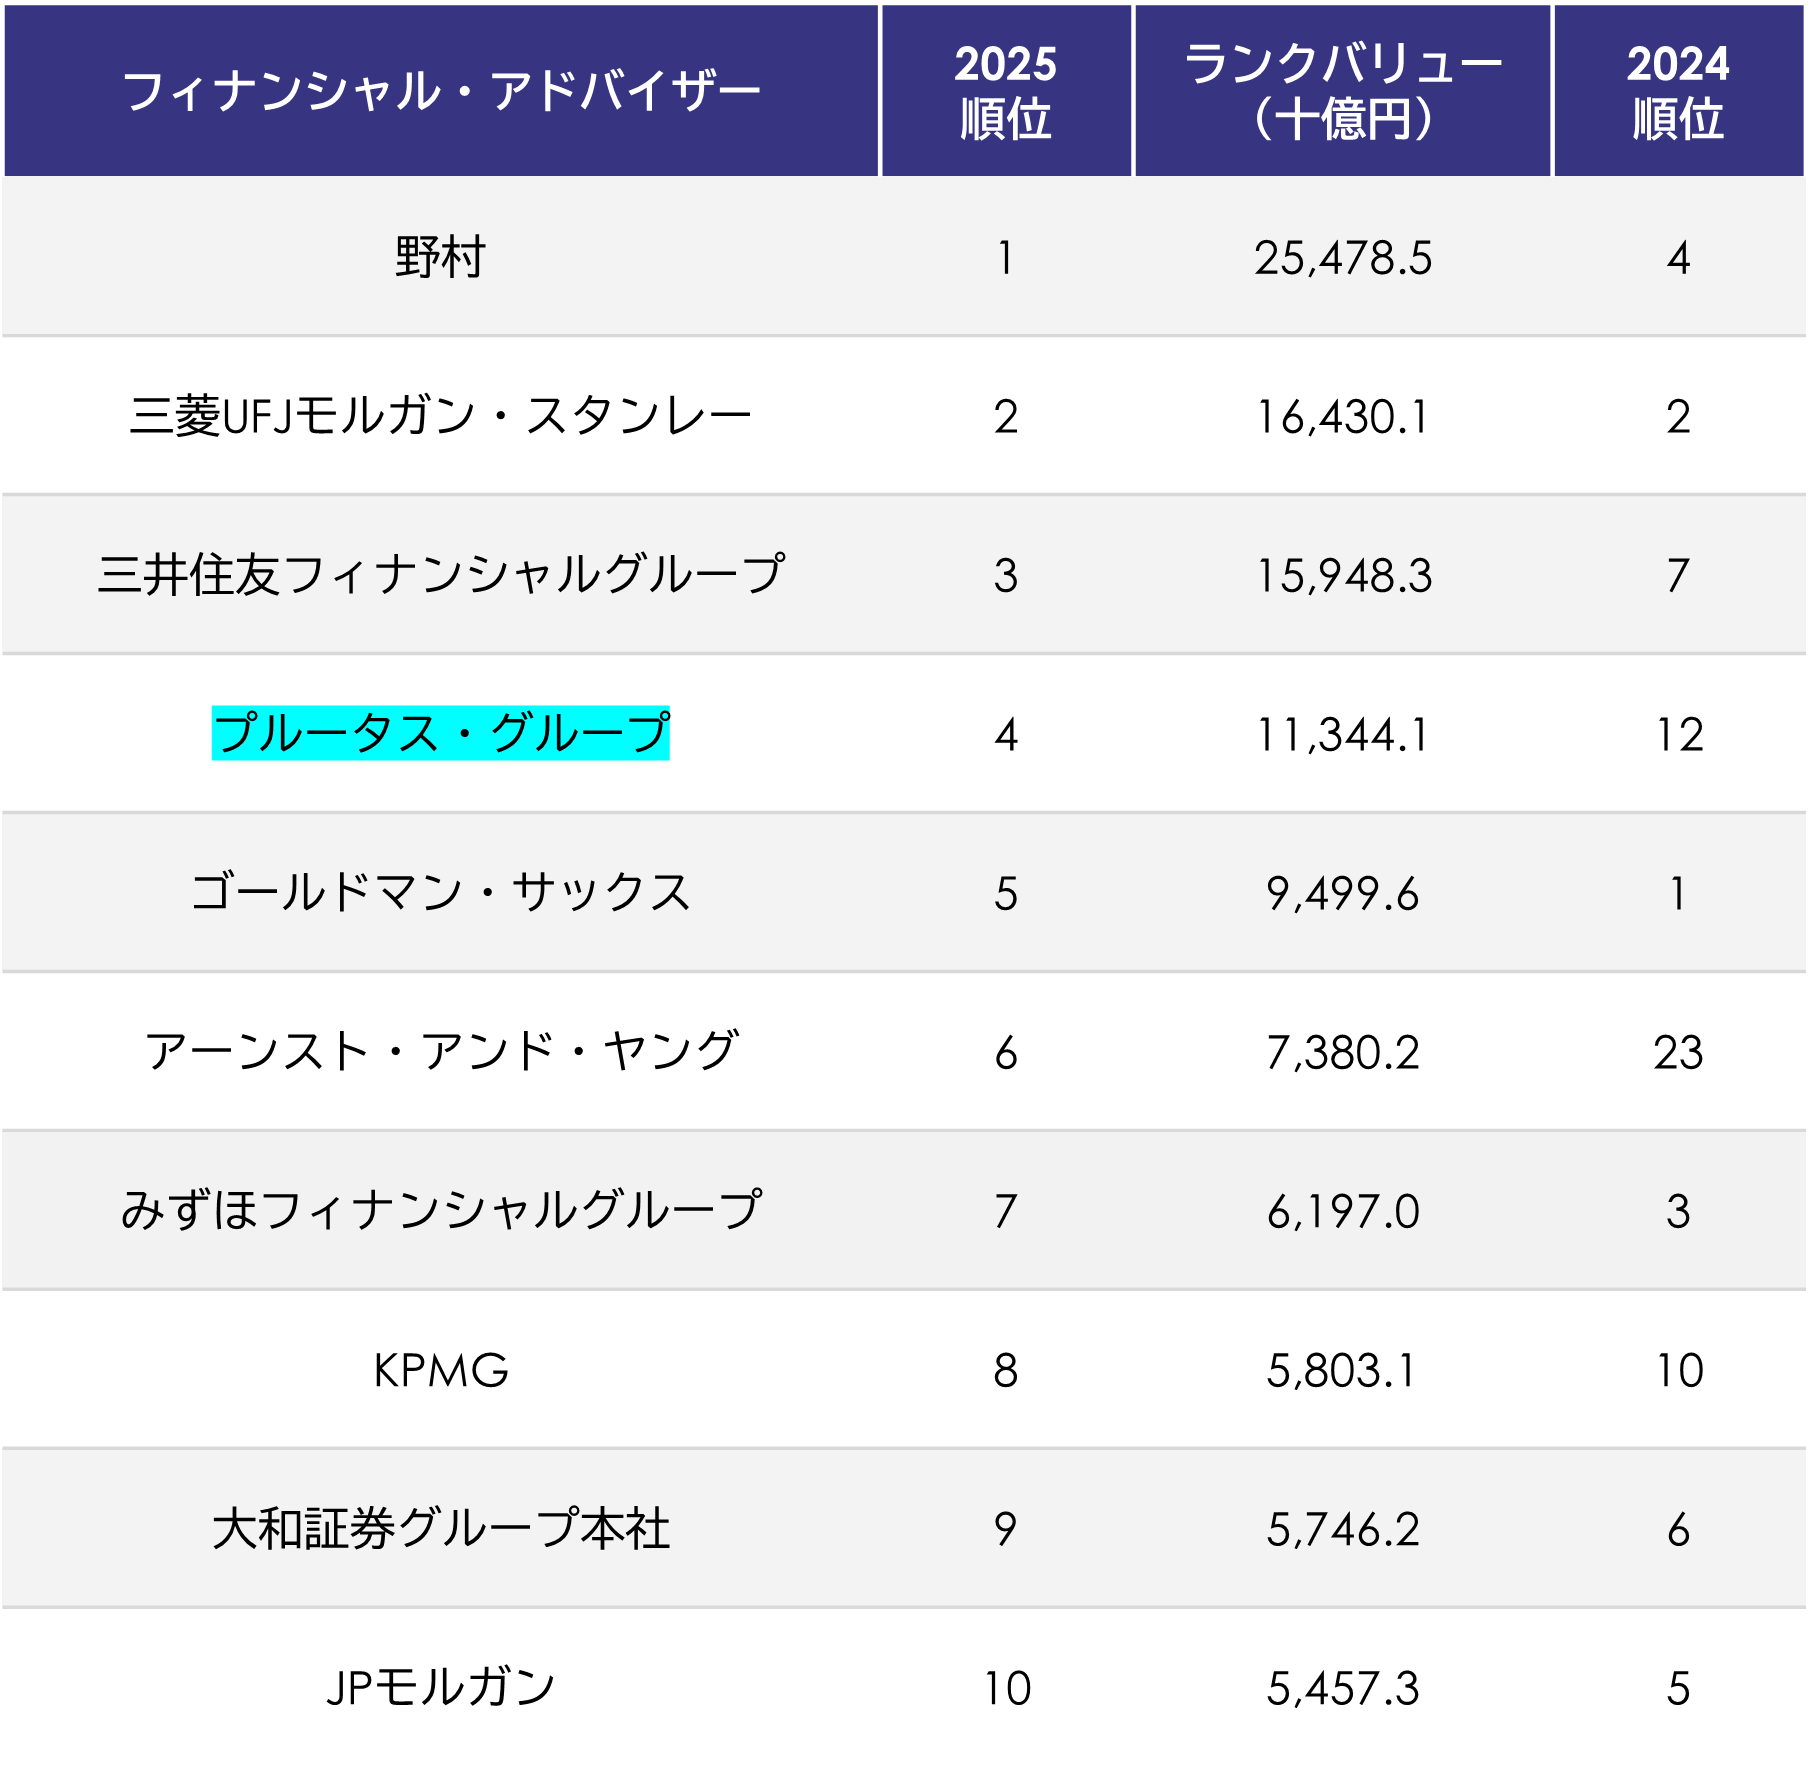Select the 2025 順位 column header
Viewport: 1811px width, 1767px height.
(x=1005, y=91)
